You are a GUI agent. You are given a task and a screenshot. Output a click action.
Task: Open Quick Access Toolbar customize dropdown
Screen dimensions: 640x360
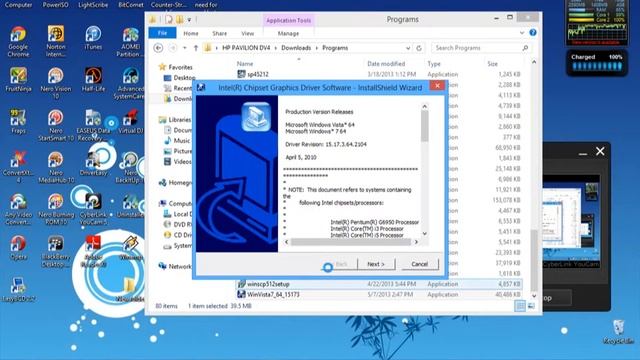pyautogui.click(x=189, y=20)
